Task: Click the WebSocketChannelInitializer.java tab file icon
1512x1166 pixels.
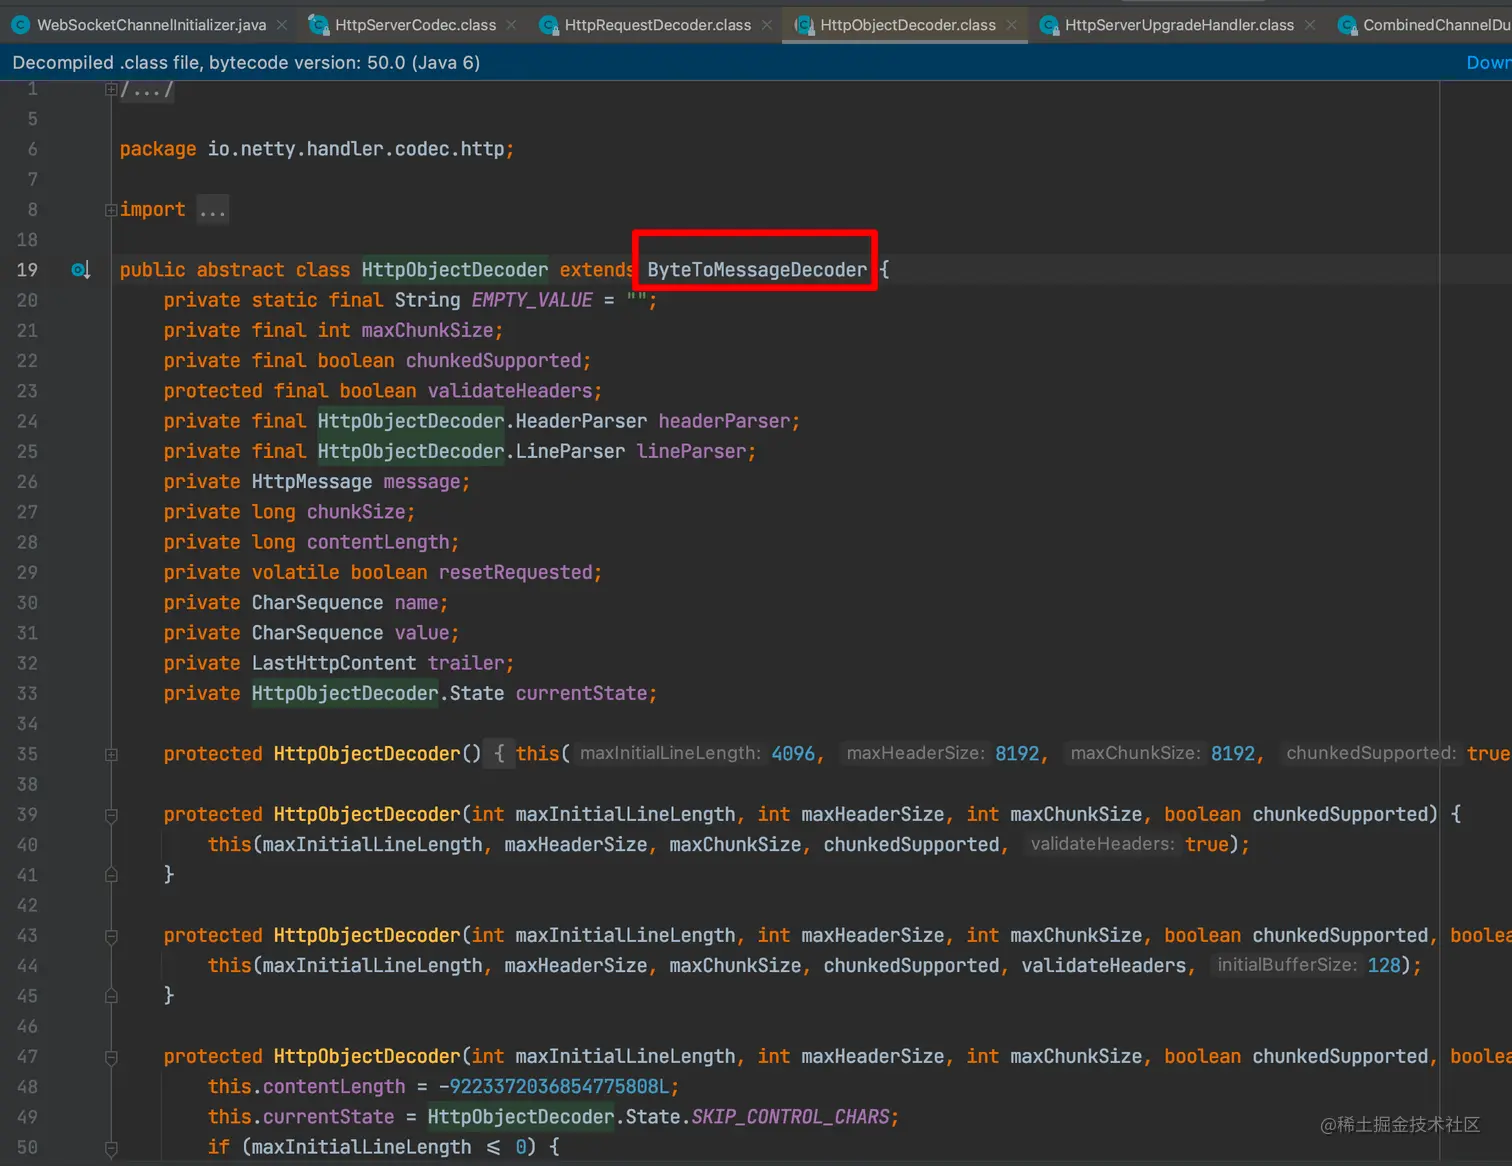Action: 21,25
